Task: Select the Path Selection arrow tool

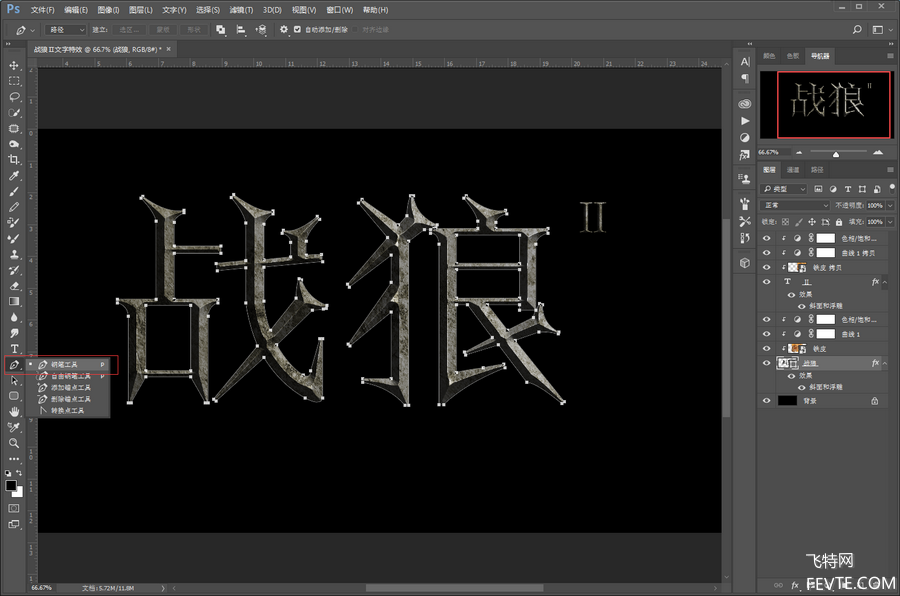Action: [14, 380]
